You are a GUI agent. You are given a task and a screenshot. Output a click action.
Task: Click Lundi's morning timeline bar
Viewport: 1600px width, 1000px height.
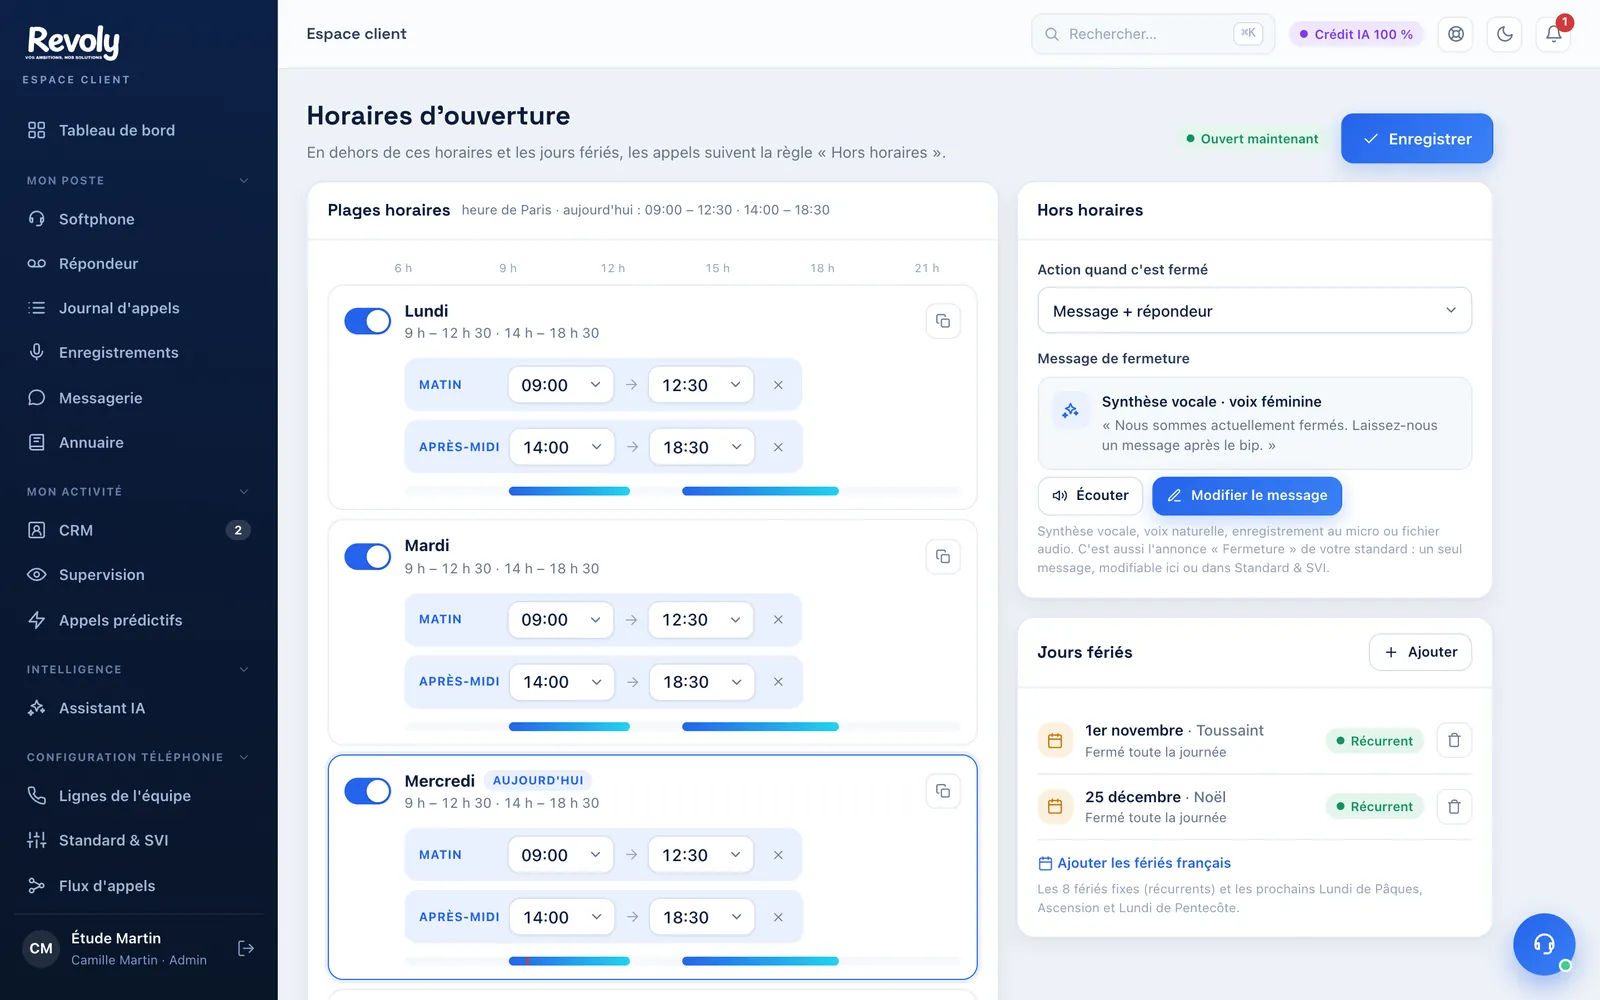[569, 491]
